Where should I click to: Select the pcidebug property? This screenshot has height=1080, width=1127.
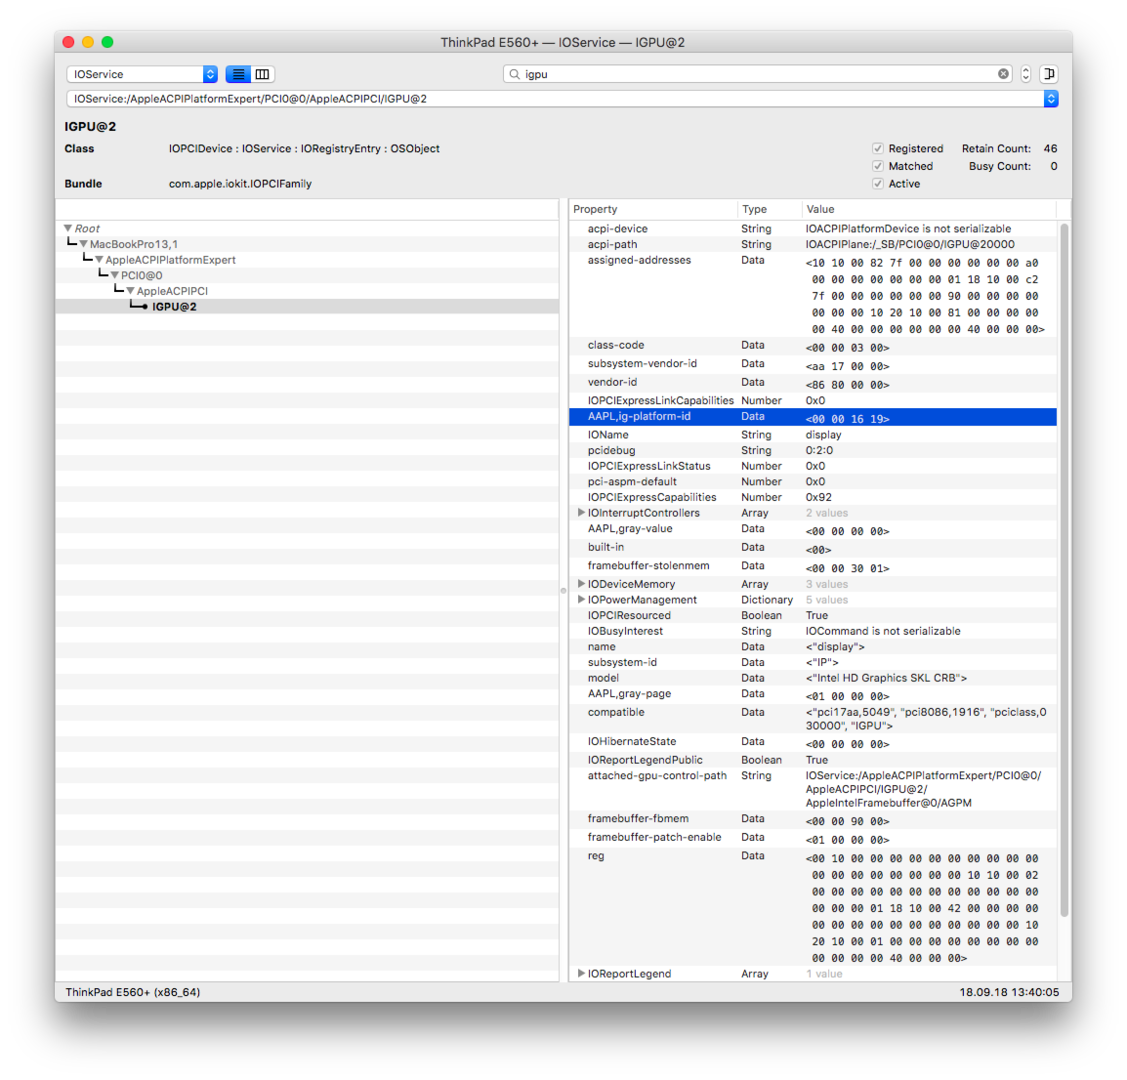[812, 451]
